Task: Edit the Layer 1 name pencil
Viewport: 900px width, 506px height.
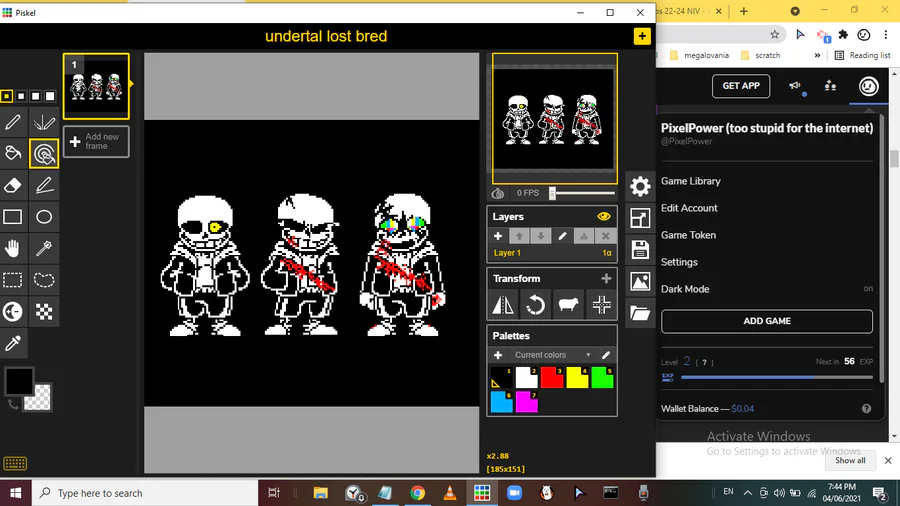Action: coord(562,236)
